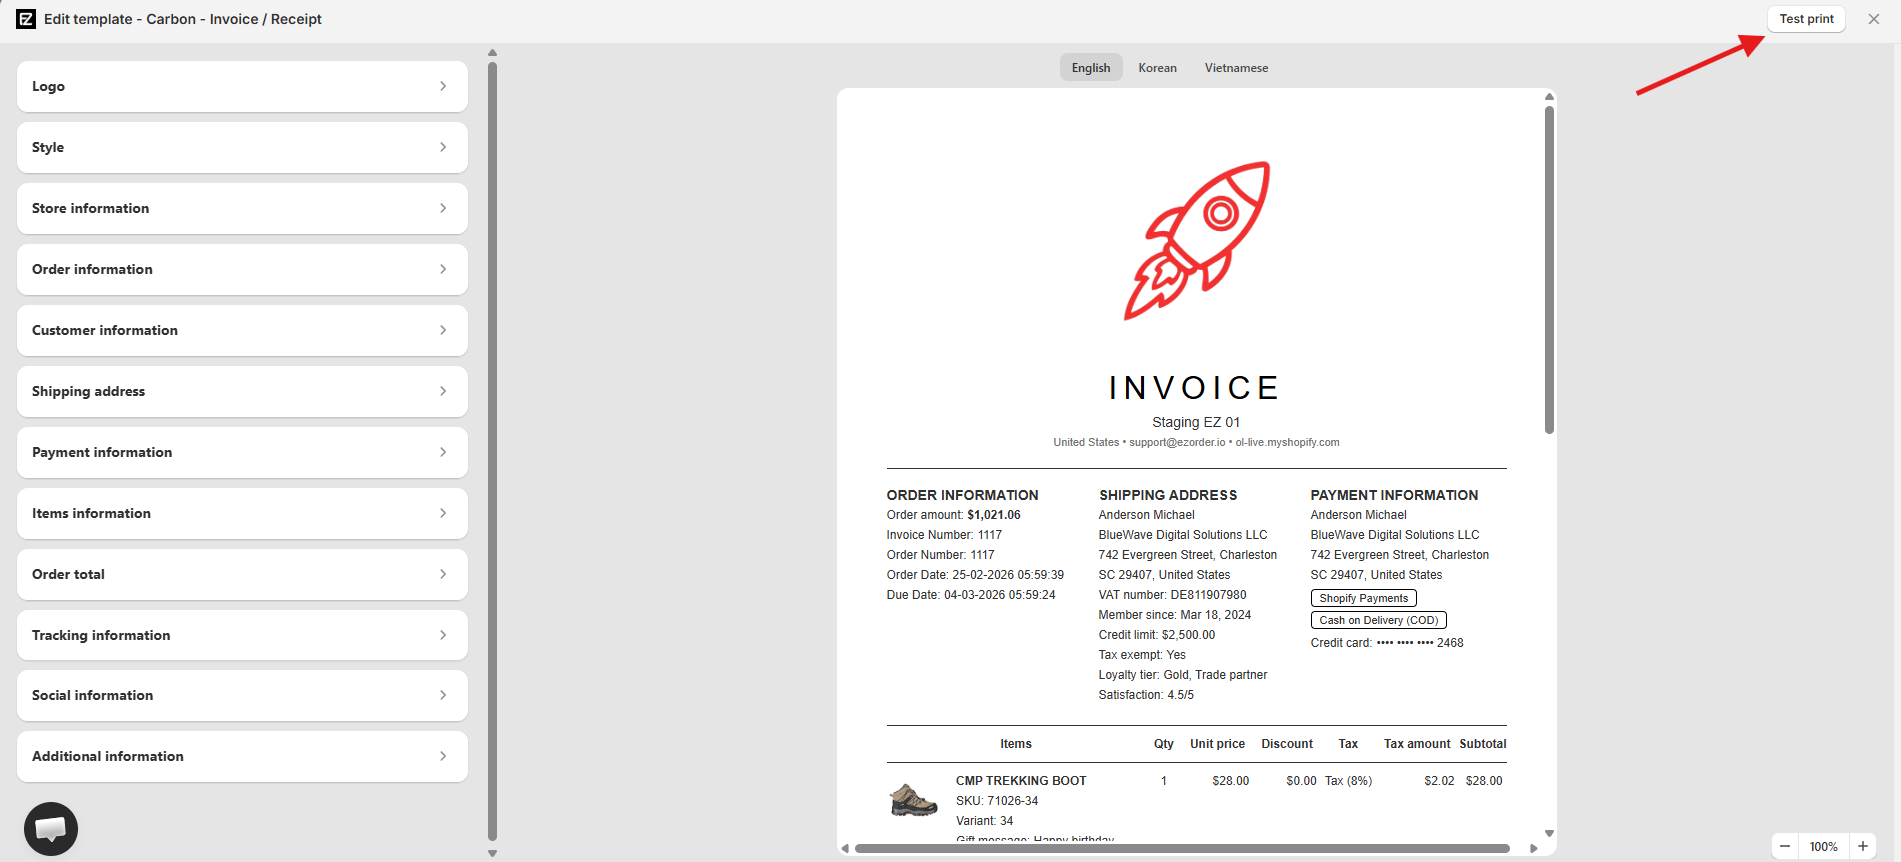Click the rocket logo in invoice preview

pyautogui.click(x=1197, y=241)
